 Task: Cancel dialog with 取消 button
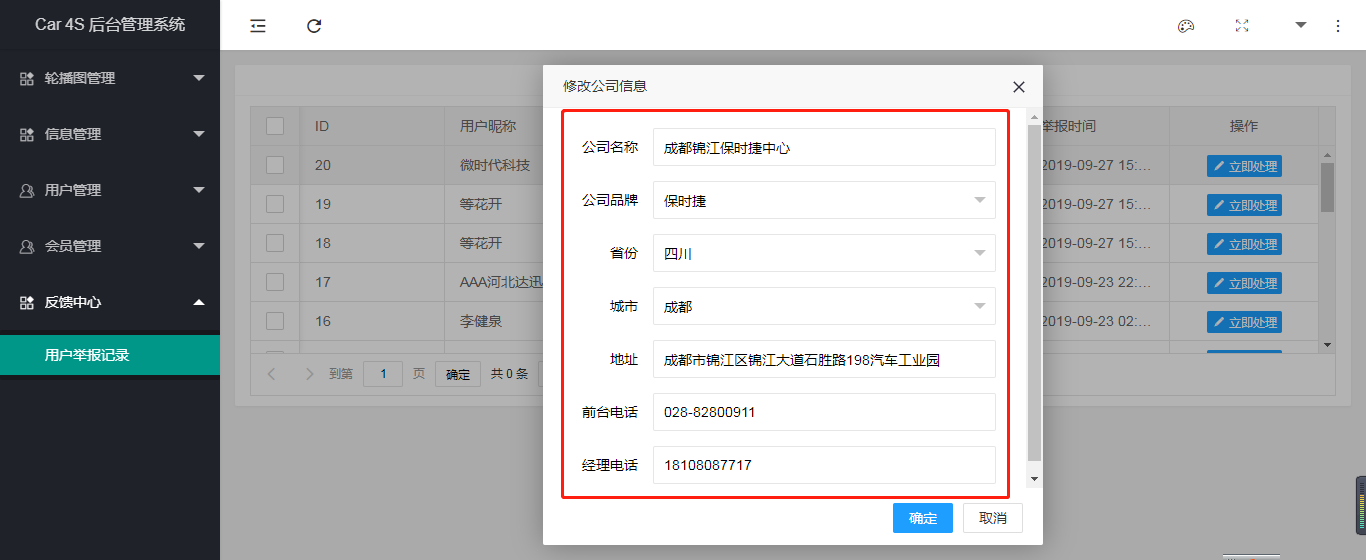(993, 518)
